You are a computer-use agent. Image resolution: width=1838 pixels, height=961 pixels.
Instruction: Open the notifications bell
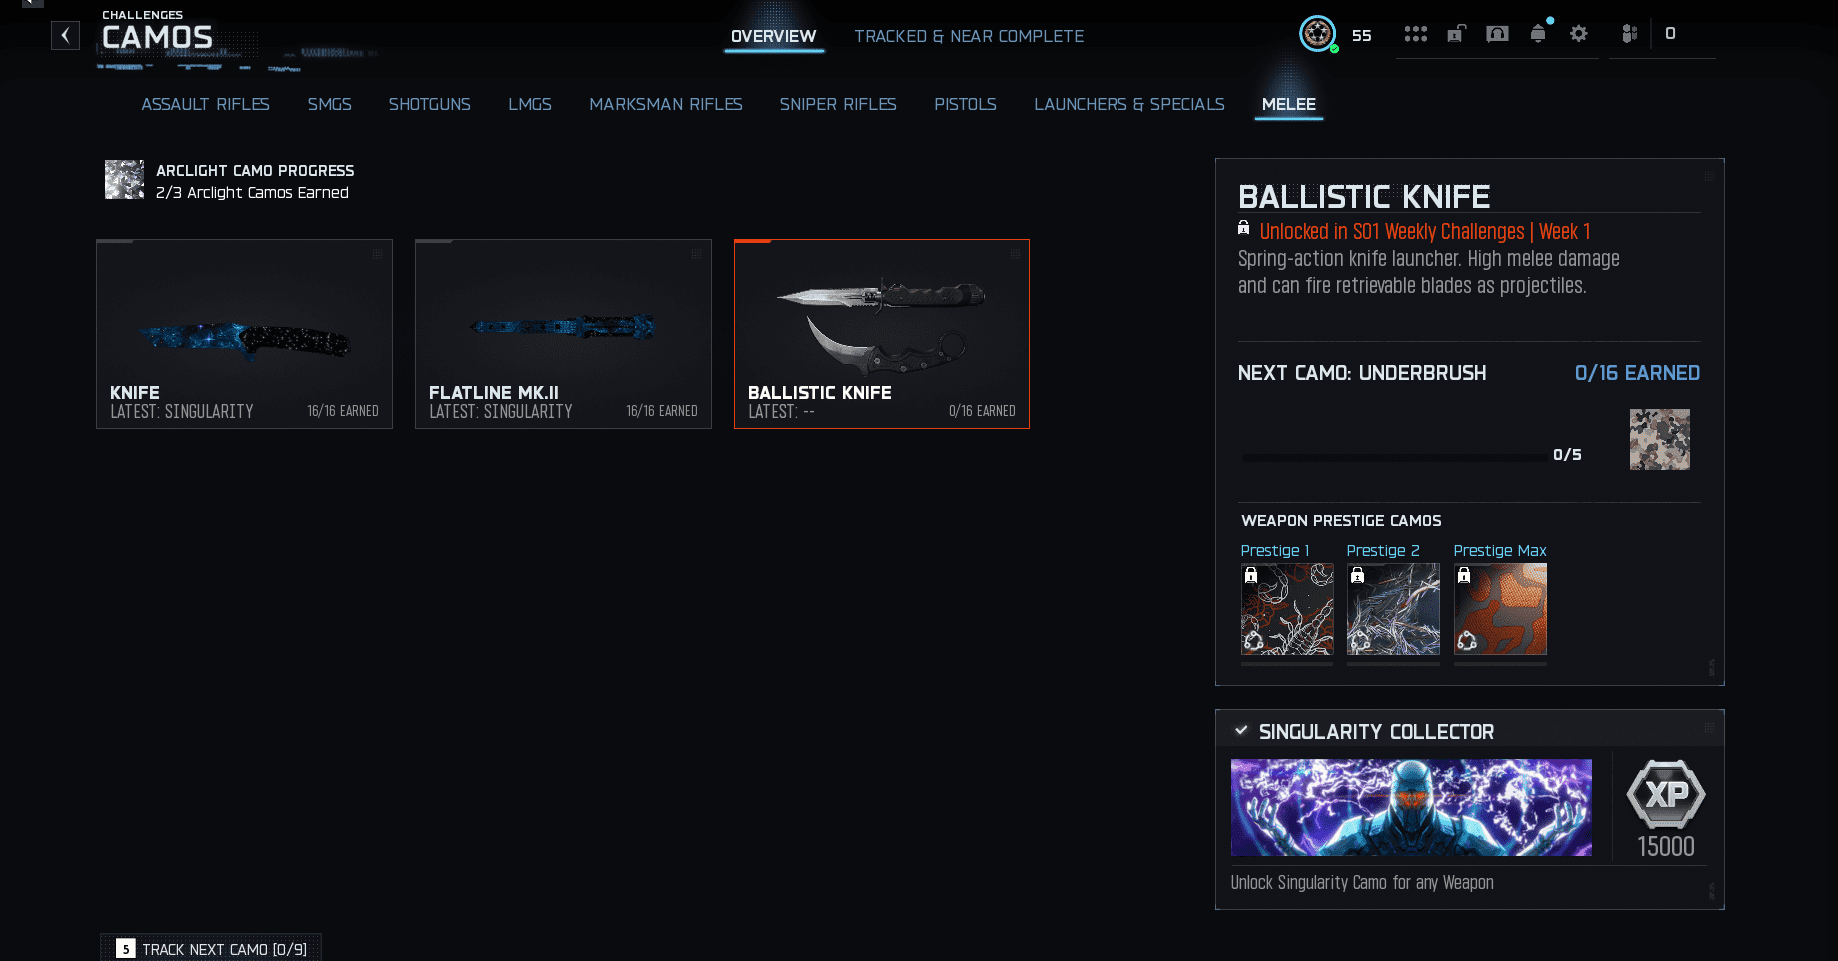(x=1538, y=34)
